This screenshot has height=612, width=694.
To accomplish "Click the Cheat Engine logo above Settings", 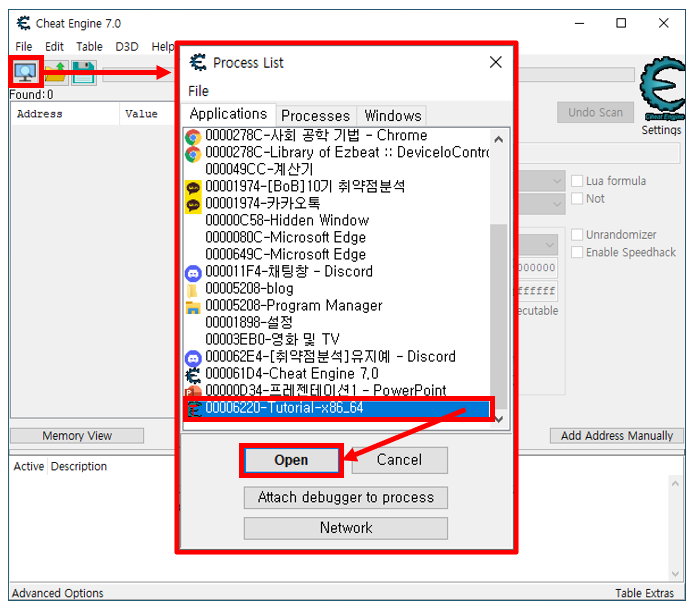I will click(x=662, y=88).
